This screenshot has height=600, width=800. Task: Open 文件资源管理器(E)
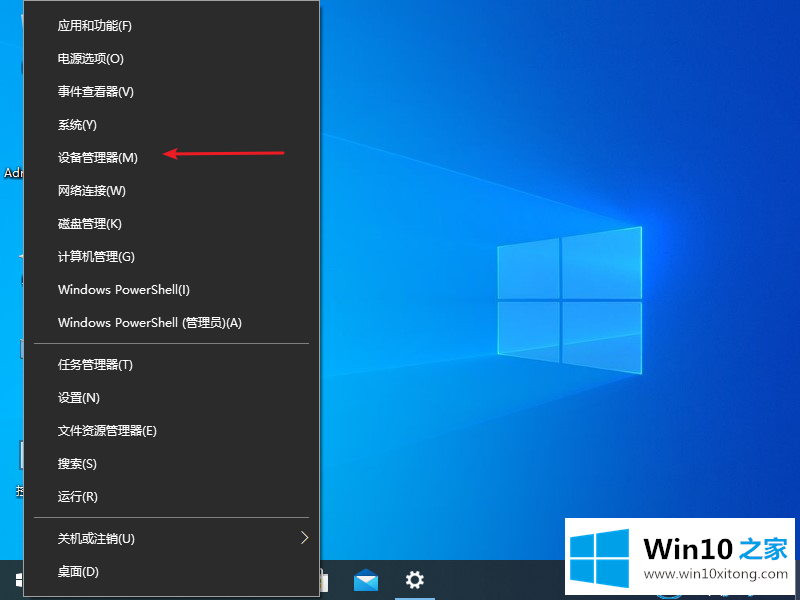tap(107, 431)
